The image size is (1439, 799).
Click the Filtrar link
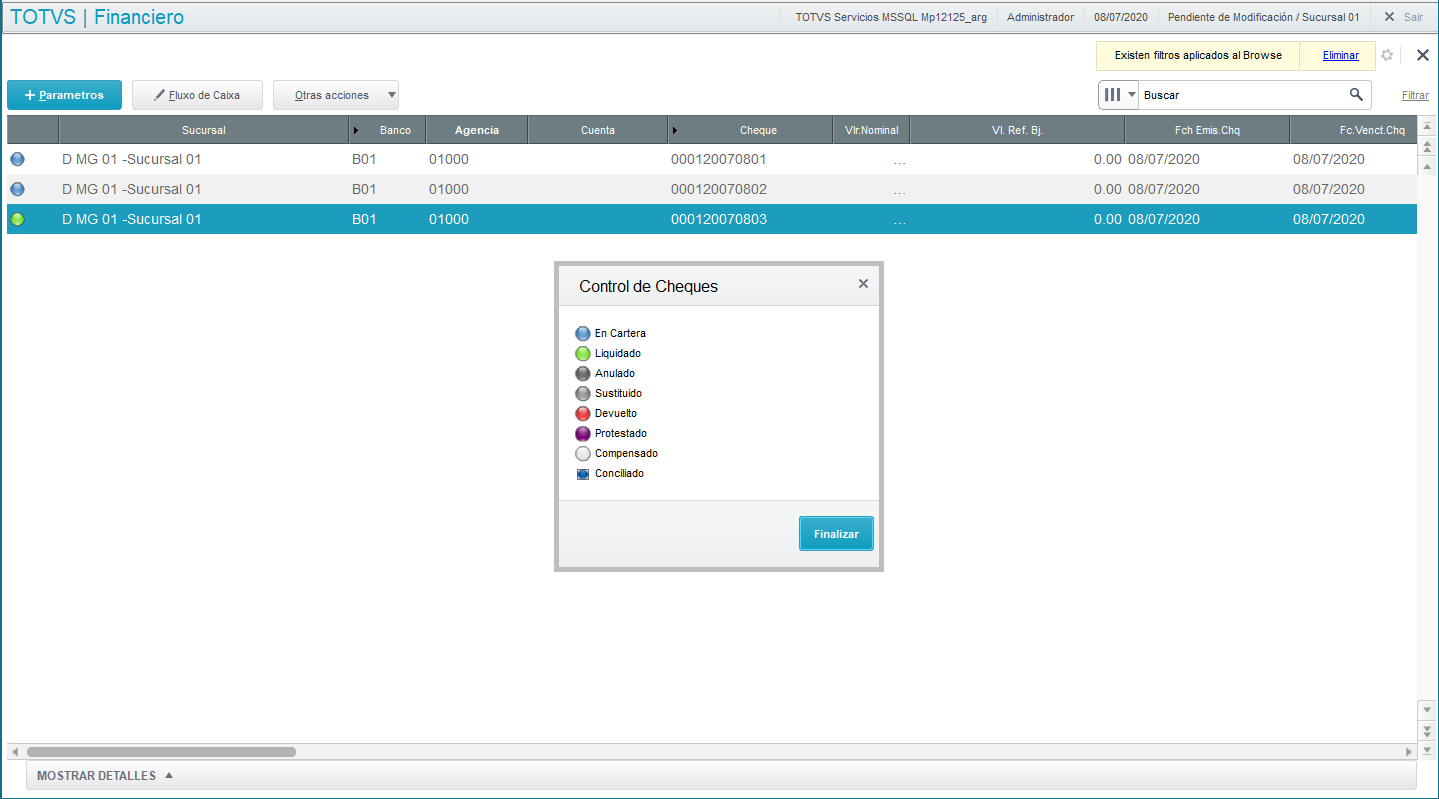[1415, 96]
